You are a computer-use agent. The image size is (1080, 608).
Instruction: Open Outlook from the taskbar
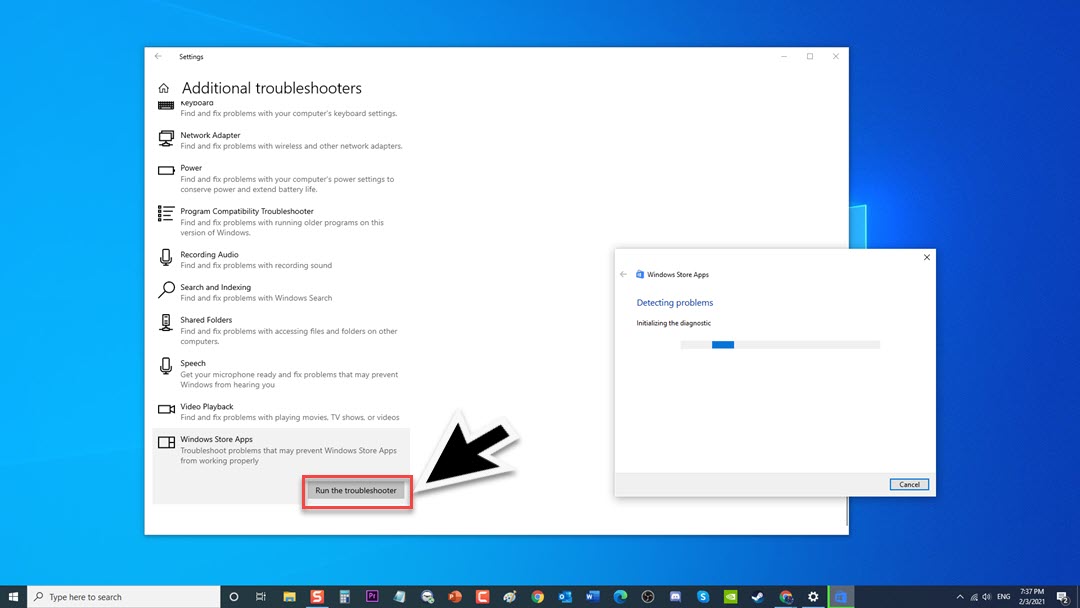click(565, 597)
